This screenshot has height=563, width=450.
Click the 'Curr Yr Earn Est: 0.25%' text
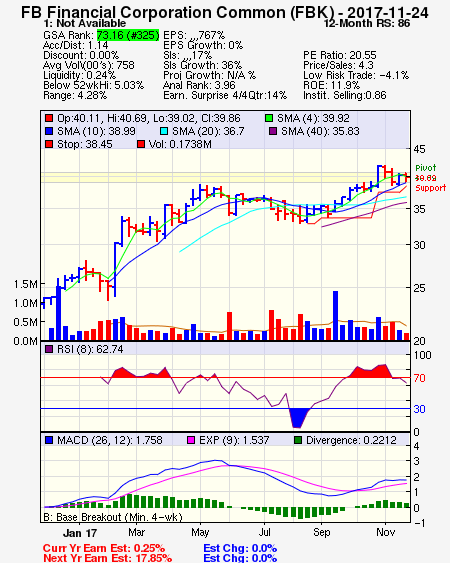pyautogui.click(x=104, y=548)
